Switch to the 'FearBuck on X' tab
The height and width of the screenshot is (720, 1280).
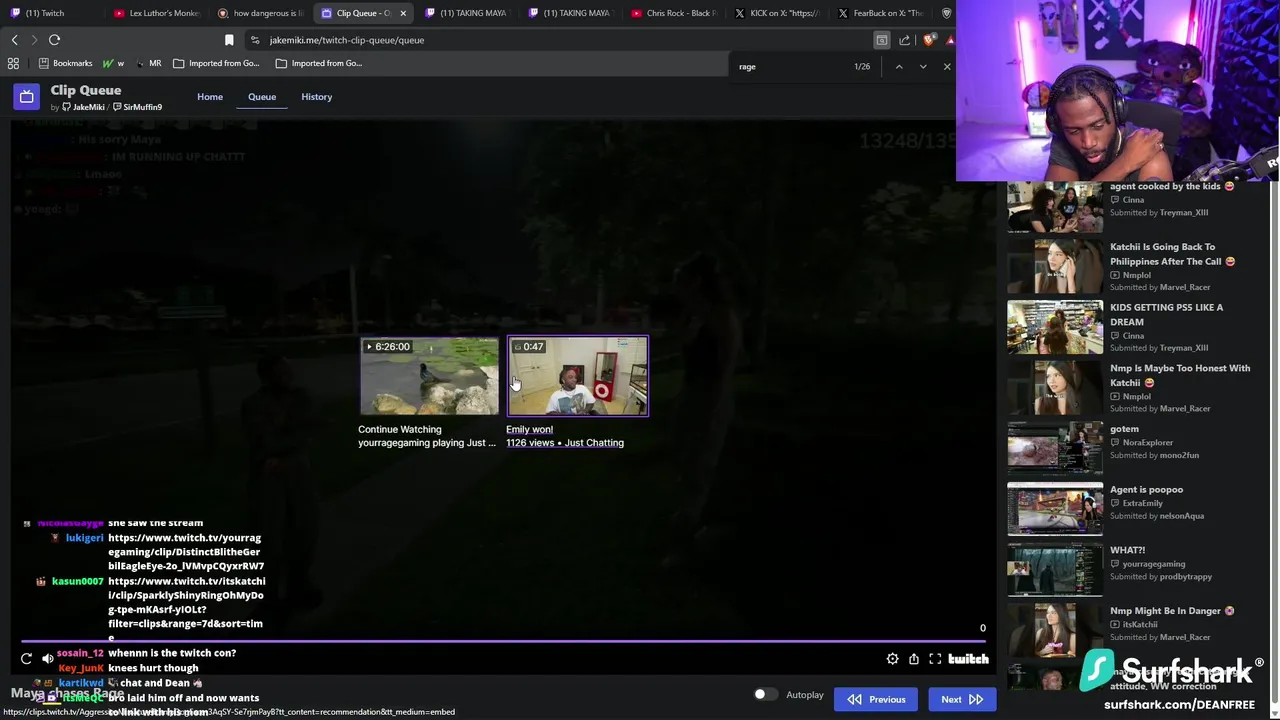pos(881,13)
